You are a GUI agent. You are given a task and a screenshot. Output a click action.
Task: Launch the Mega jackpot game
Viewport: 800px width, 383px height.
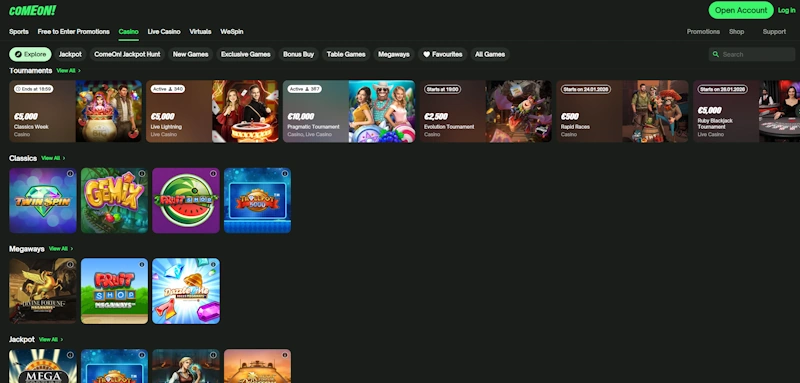43,366
